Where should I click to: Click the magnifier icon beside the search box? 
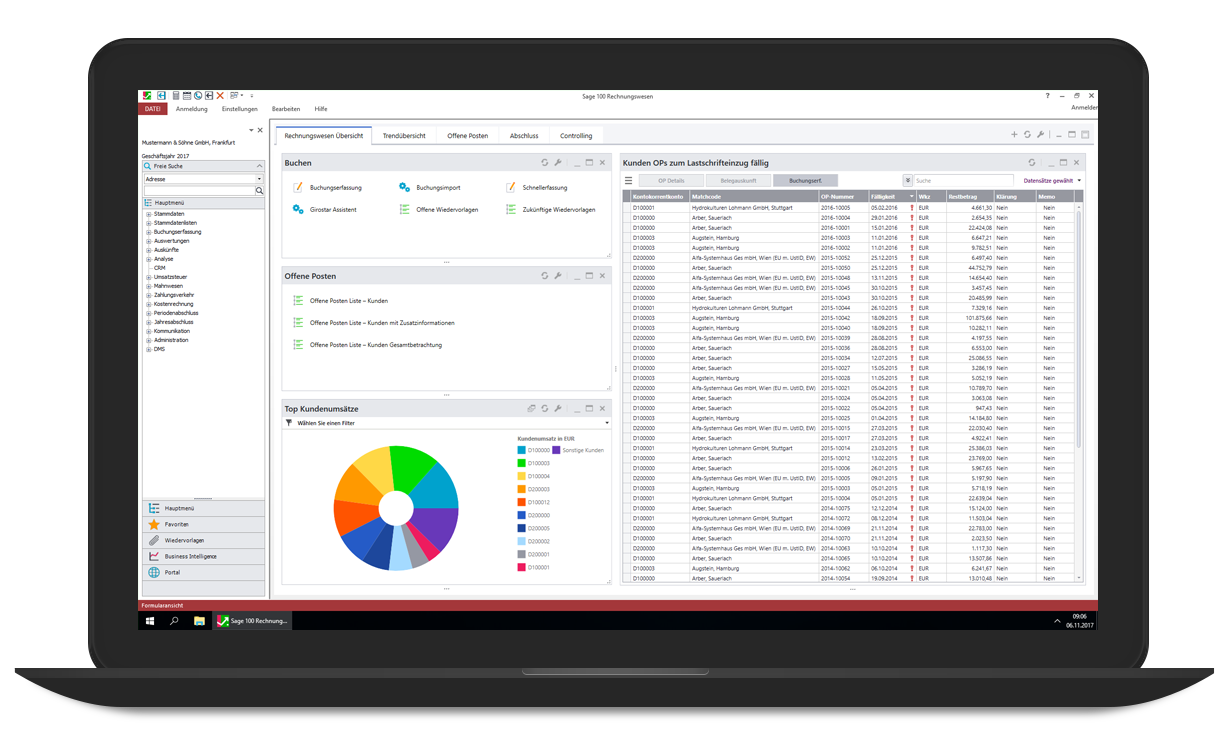[260, 190]
